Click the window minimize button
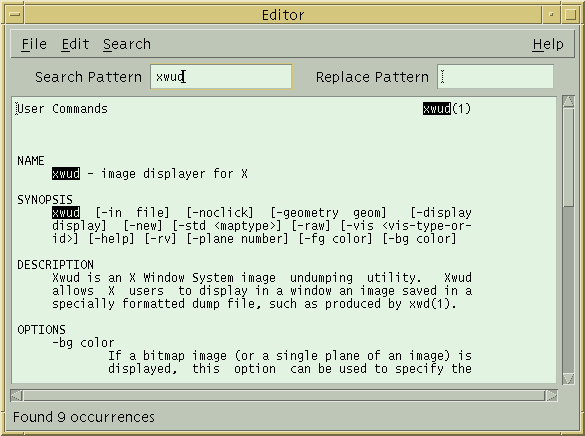The height and width of the screenshot is (436, 585). click(x=551, y=15)
